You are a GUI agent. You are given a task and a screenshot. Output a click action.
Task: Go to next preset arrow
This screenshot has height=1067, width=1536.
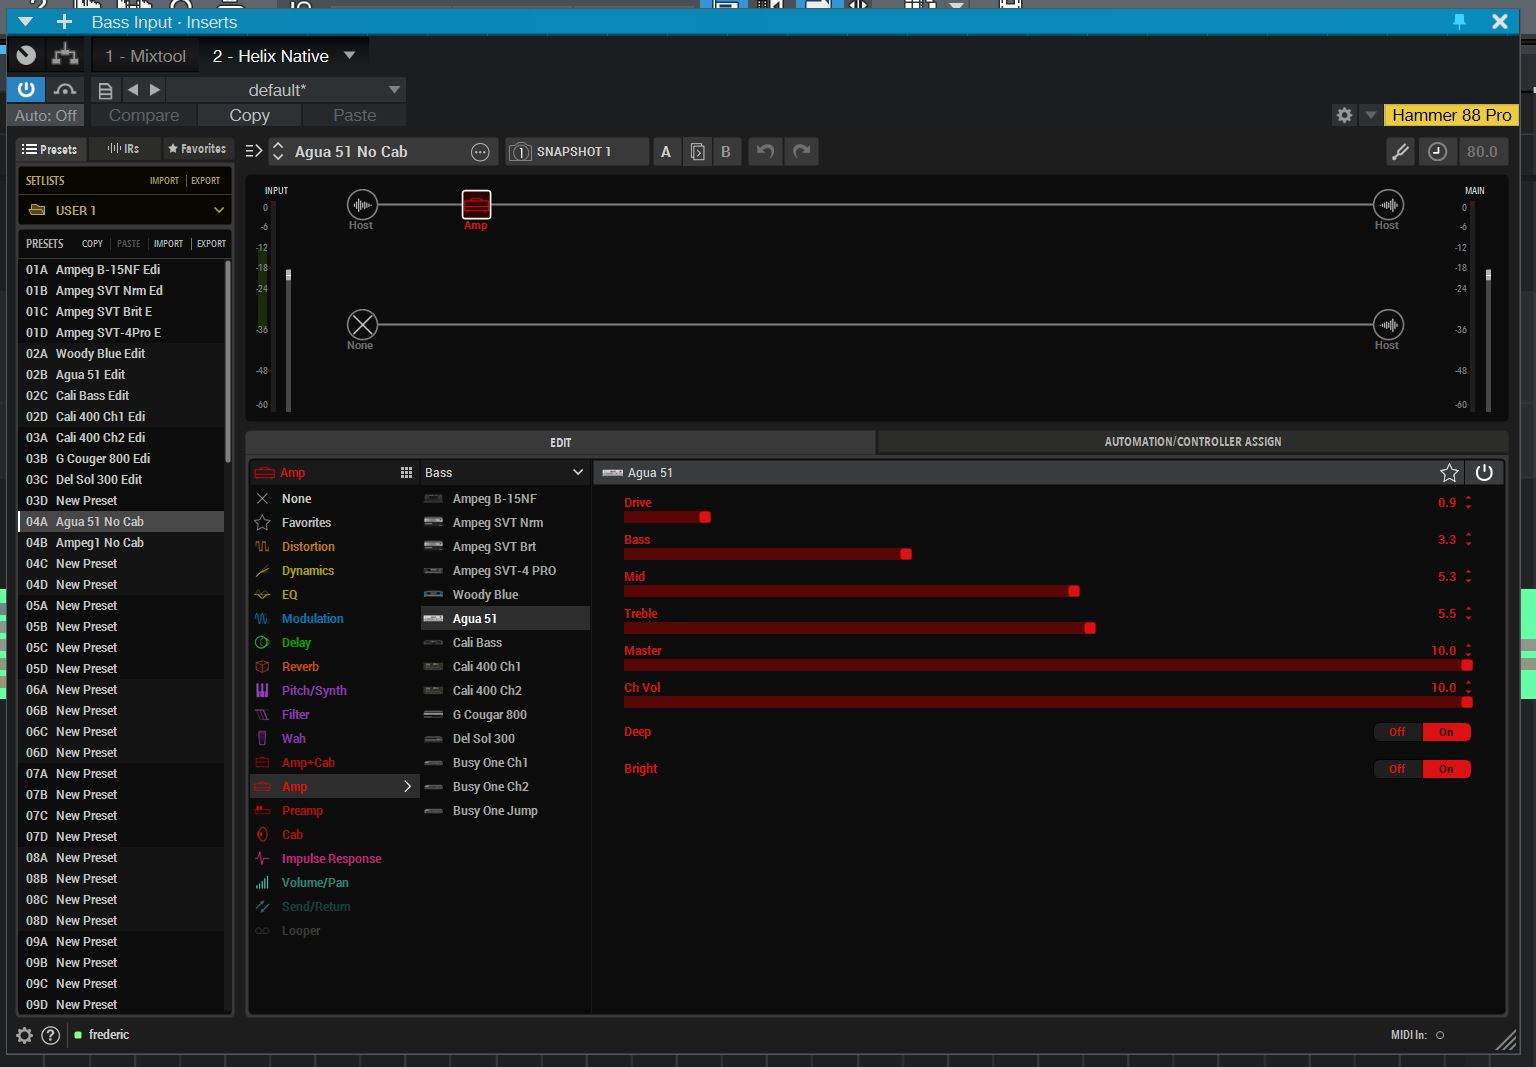pyautogui.click(x=155, y=90)
